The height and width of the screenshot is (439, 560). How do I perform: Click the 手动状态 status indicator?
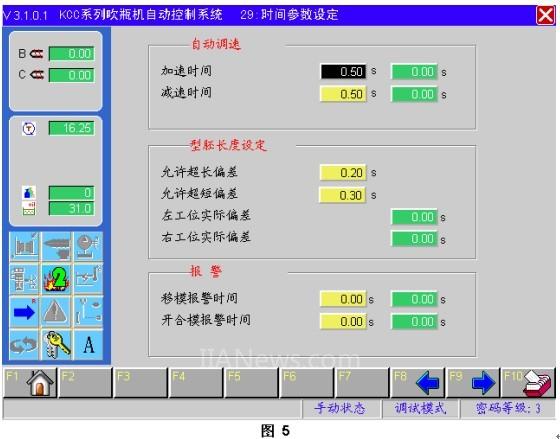pos(340,408)
